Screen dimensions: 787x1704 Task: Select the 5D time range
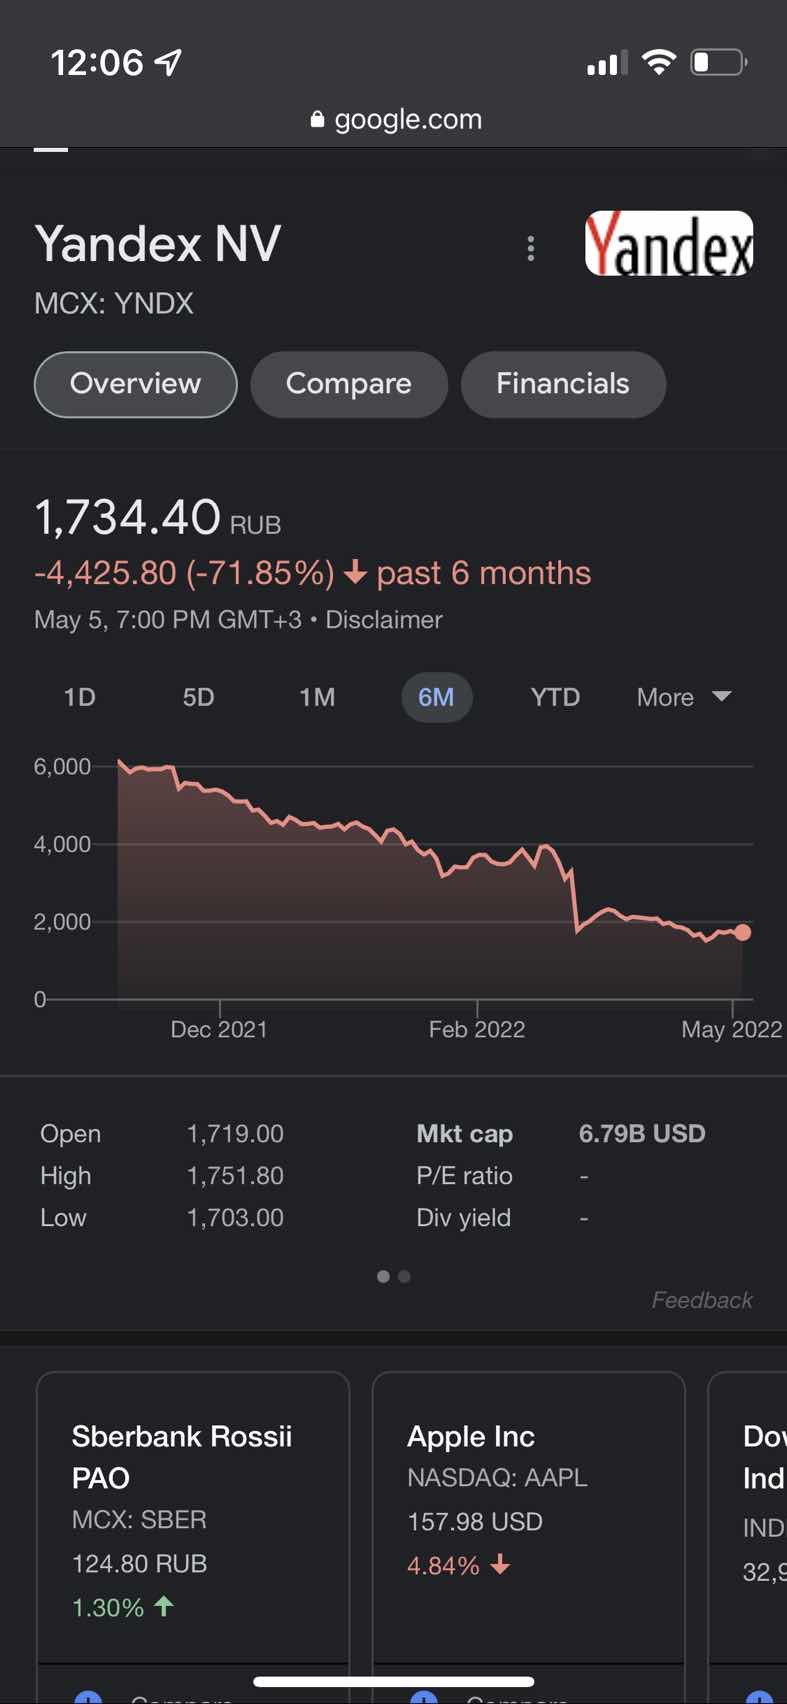[x=198, y=697]
